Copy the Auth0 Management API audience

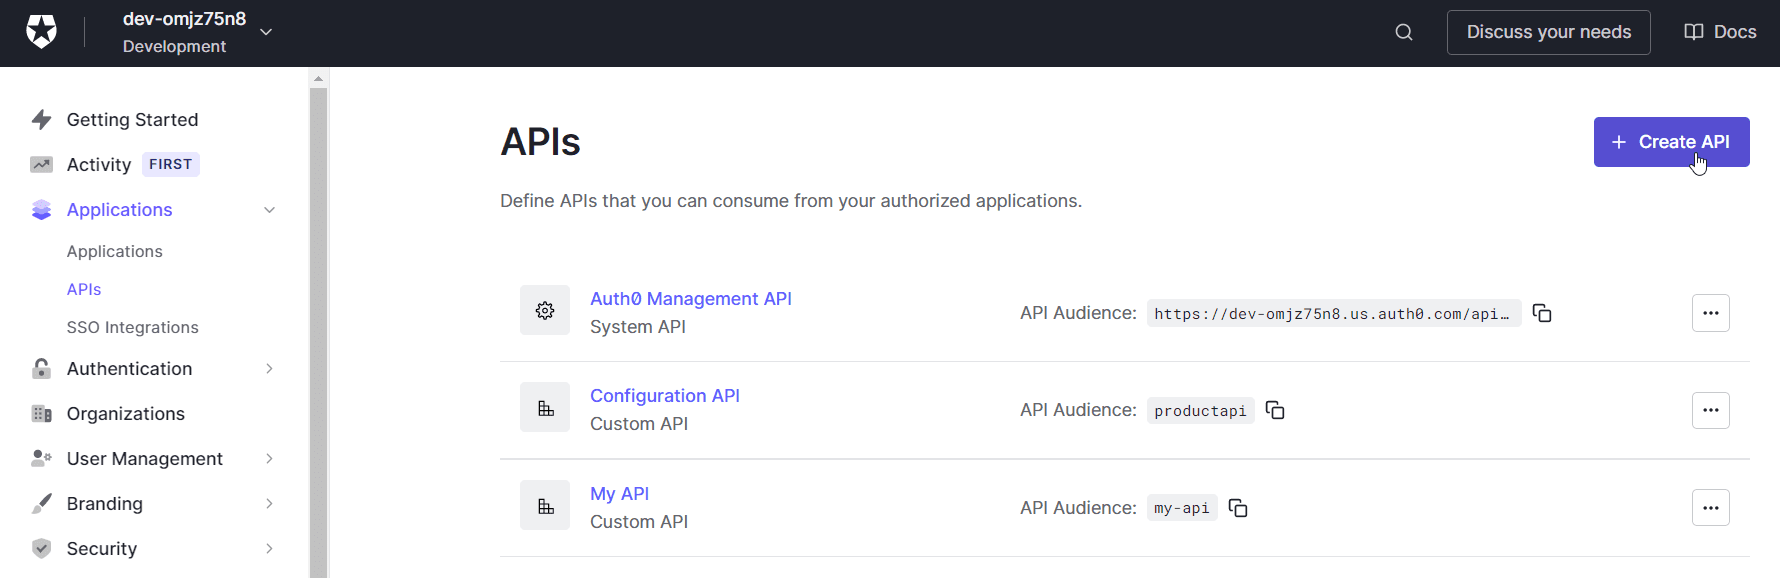(1542, 313)
